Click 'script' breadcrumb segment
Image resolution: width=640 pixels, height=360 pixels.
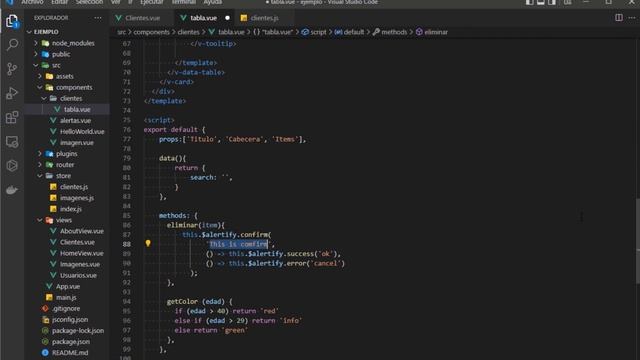(x=318, y=32)
